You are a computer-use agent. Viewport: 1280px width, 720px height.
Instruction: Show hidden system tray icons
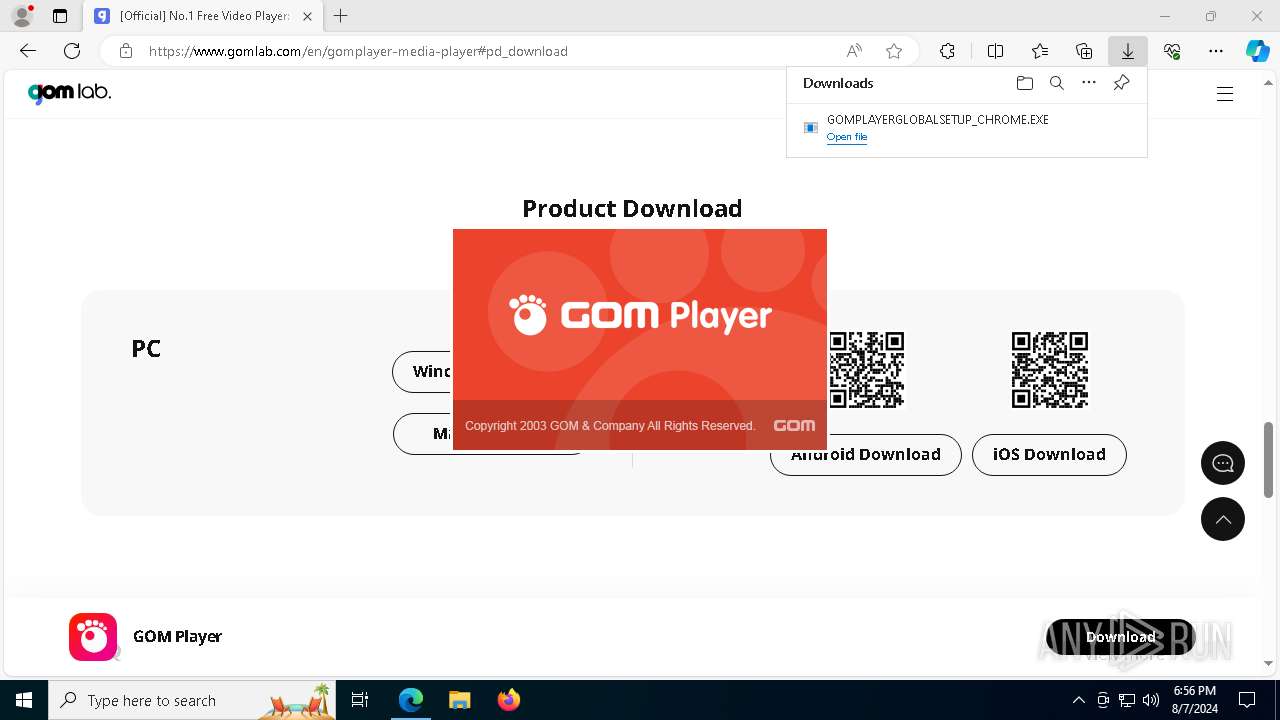1078,700
